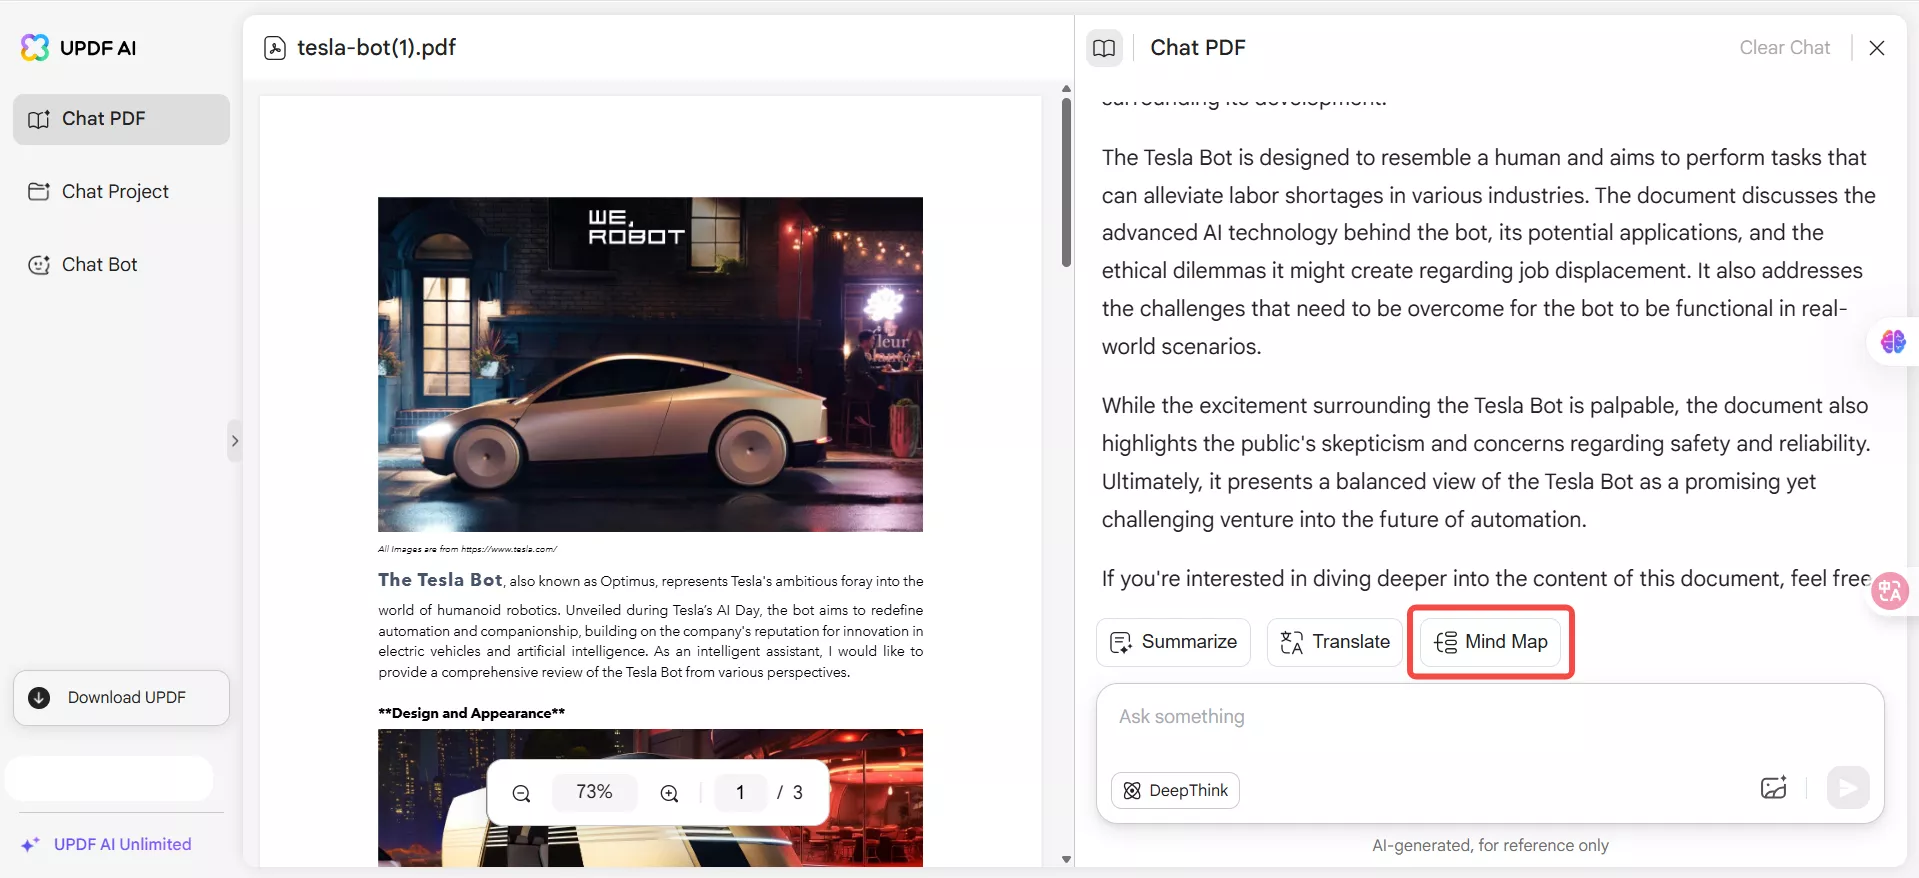Close the Chat PDF panel
1919x878 pixels.
coord(1877,48)
